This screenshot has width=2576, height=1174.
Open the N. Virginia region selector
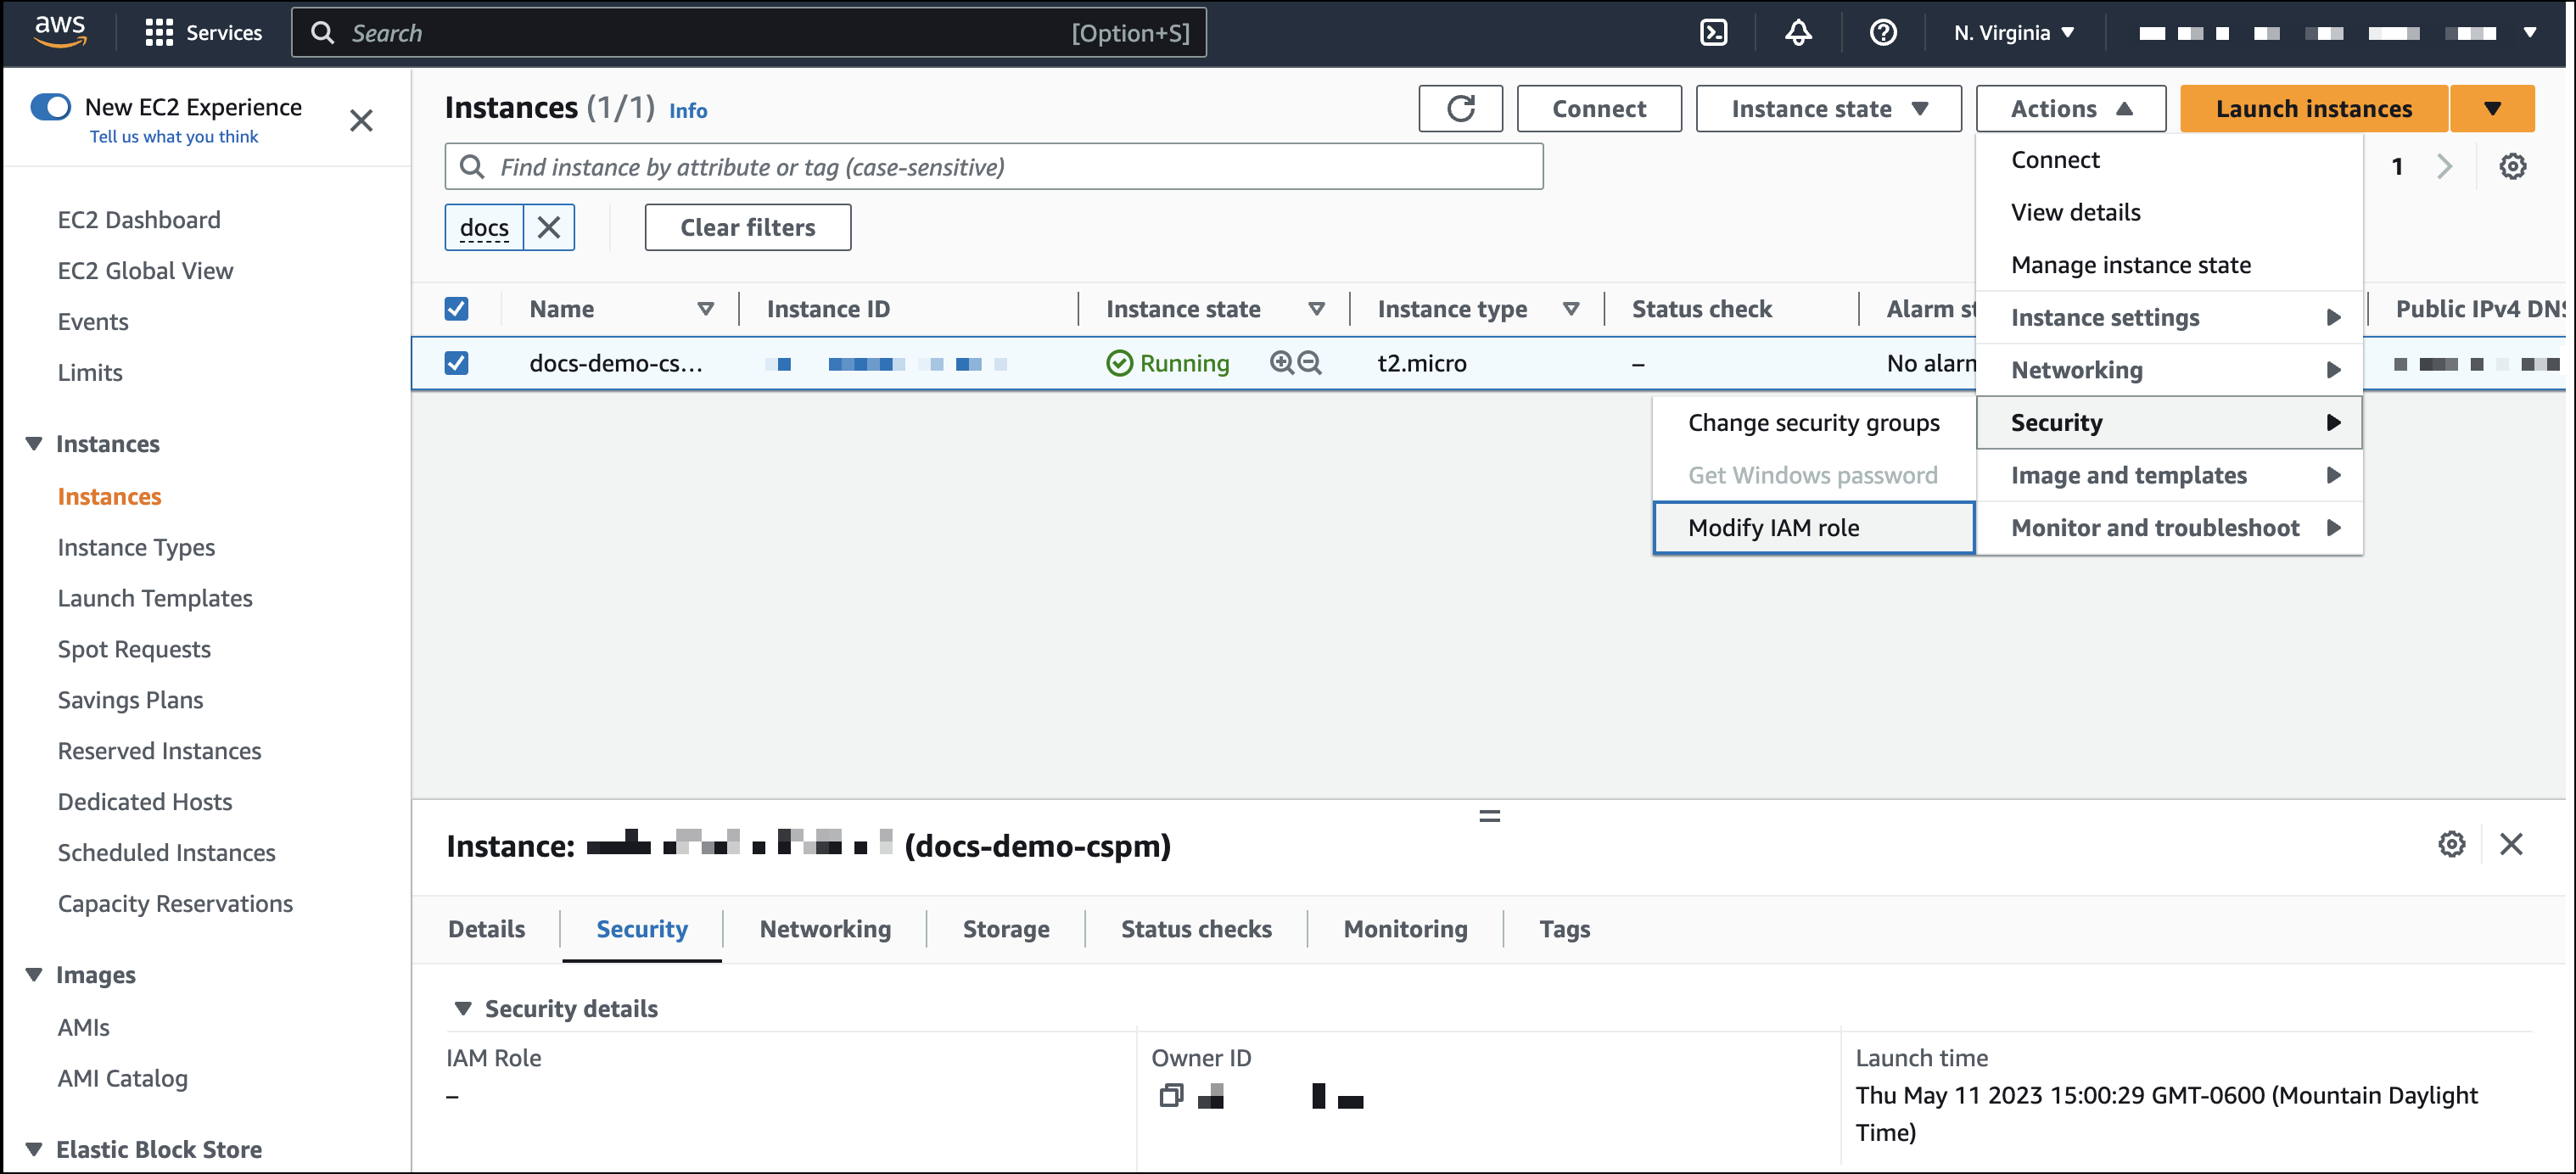[x=2013, y=32]
